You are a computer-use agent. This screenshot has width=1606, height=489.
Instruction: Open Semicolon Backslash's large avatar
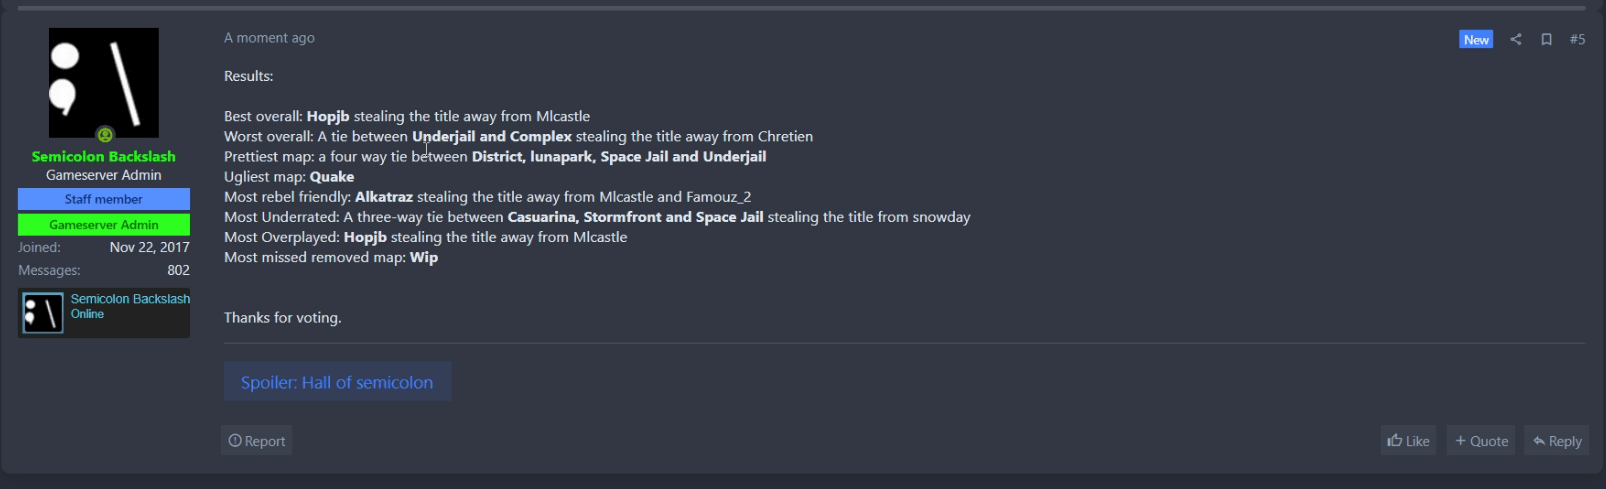point(104,82)
